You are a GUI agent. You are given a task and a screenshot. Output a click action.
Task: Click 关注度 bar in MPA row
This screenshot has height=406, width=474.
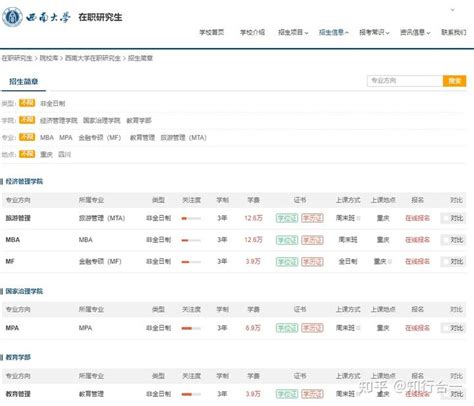191,328
